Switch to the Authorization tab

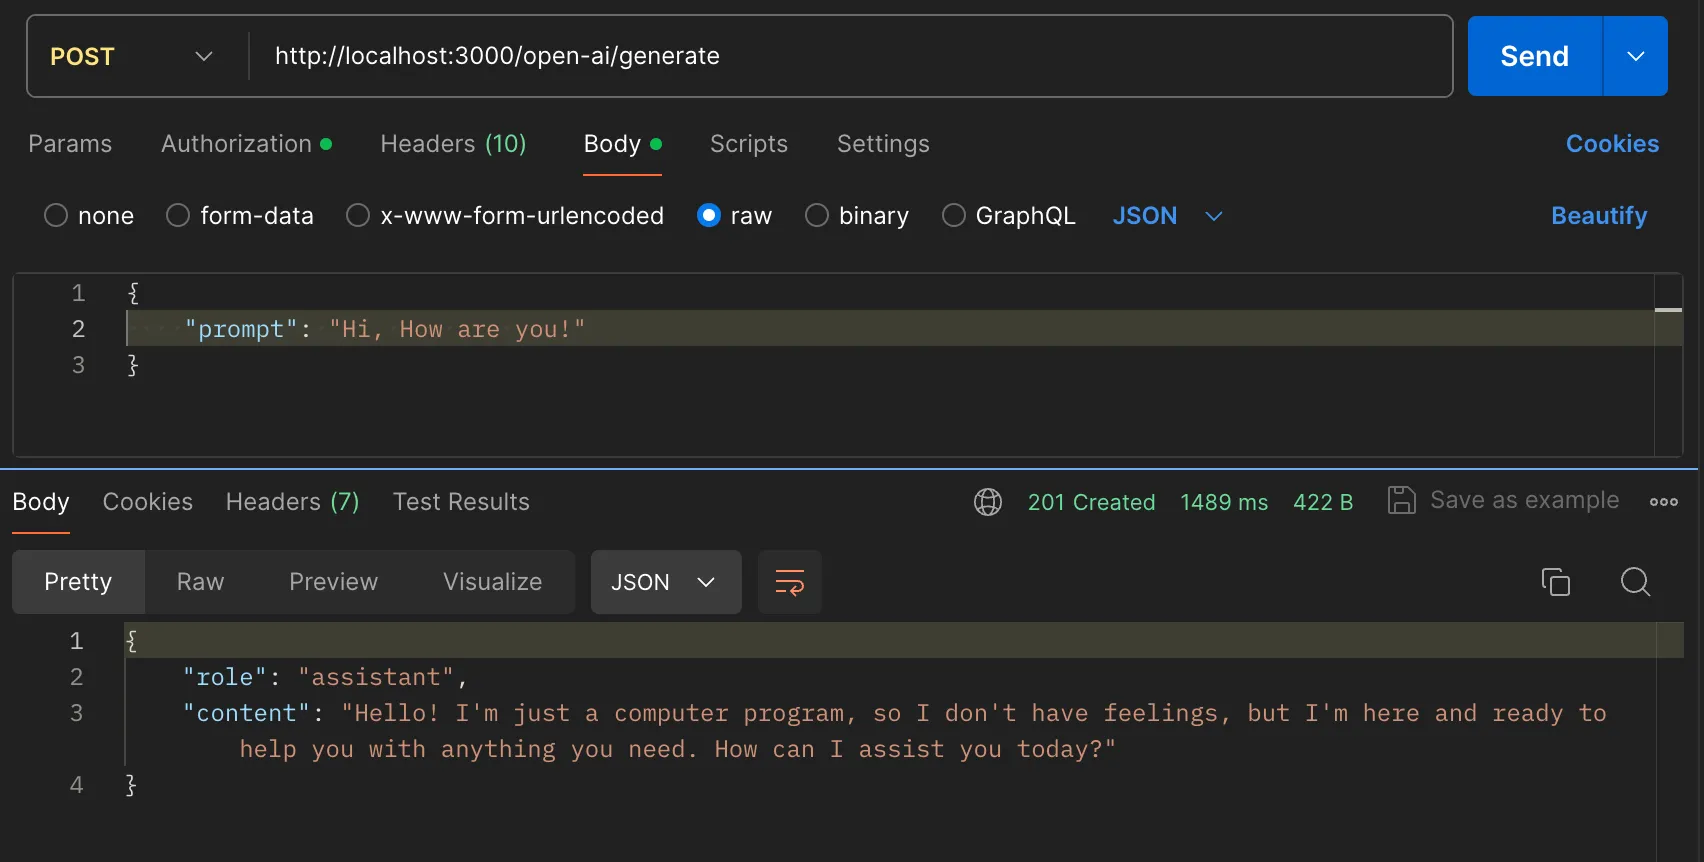(x=246, y=144)
